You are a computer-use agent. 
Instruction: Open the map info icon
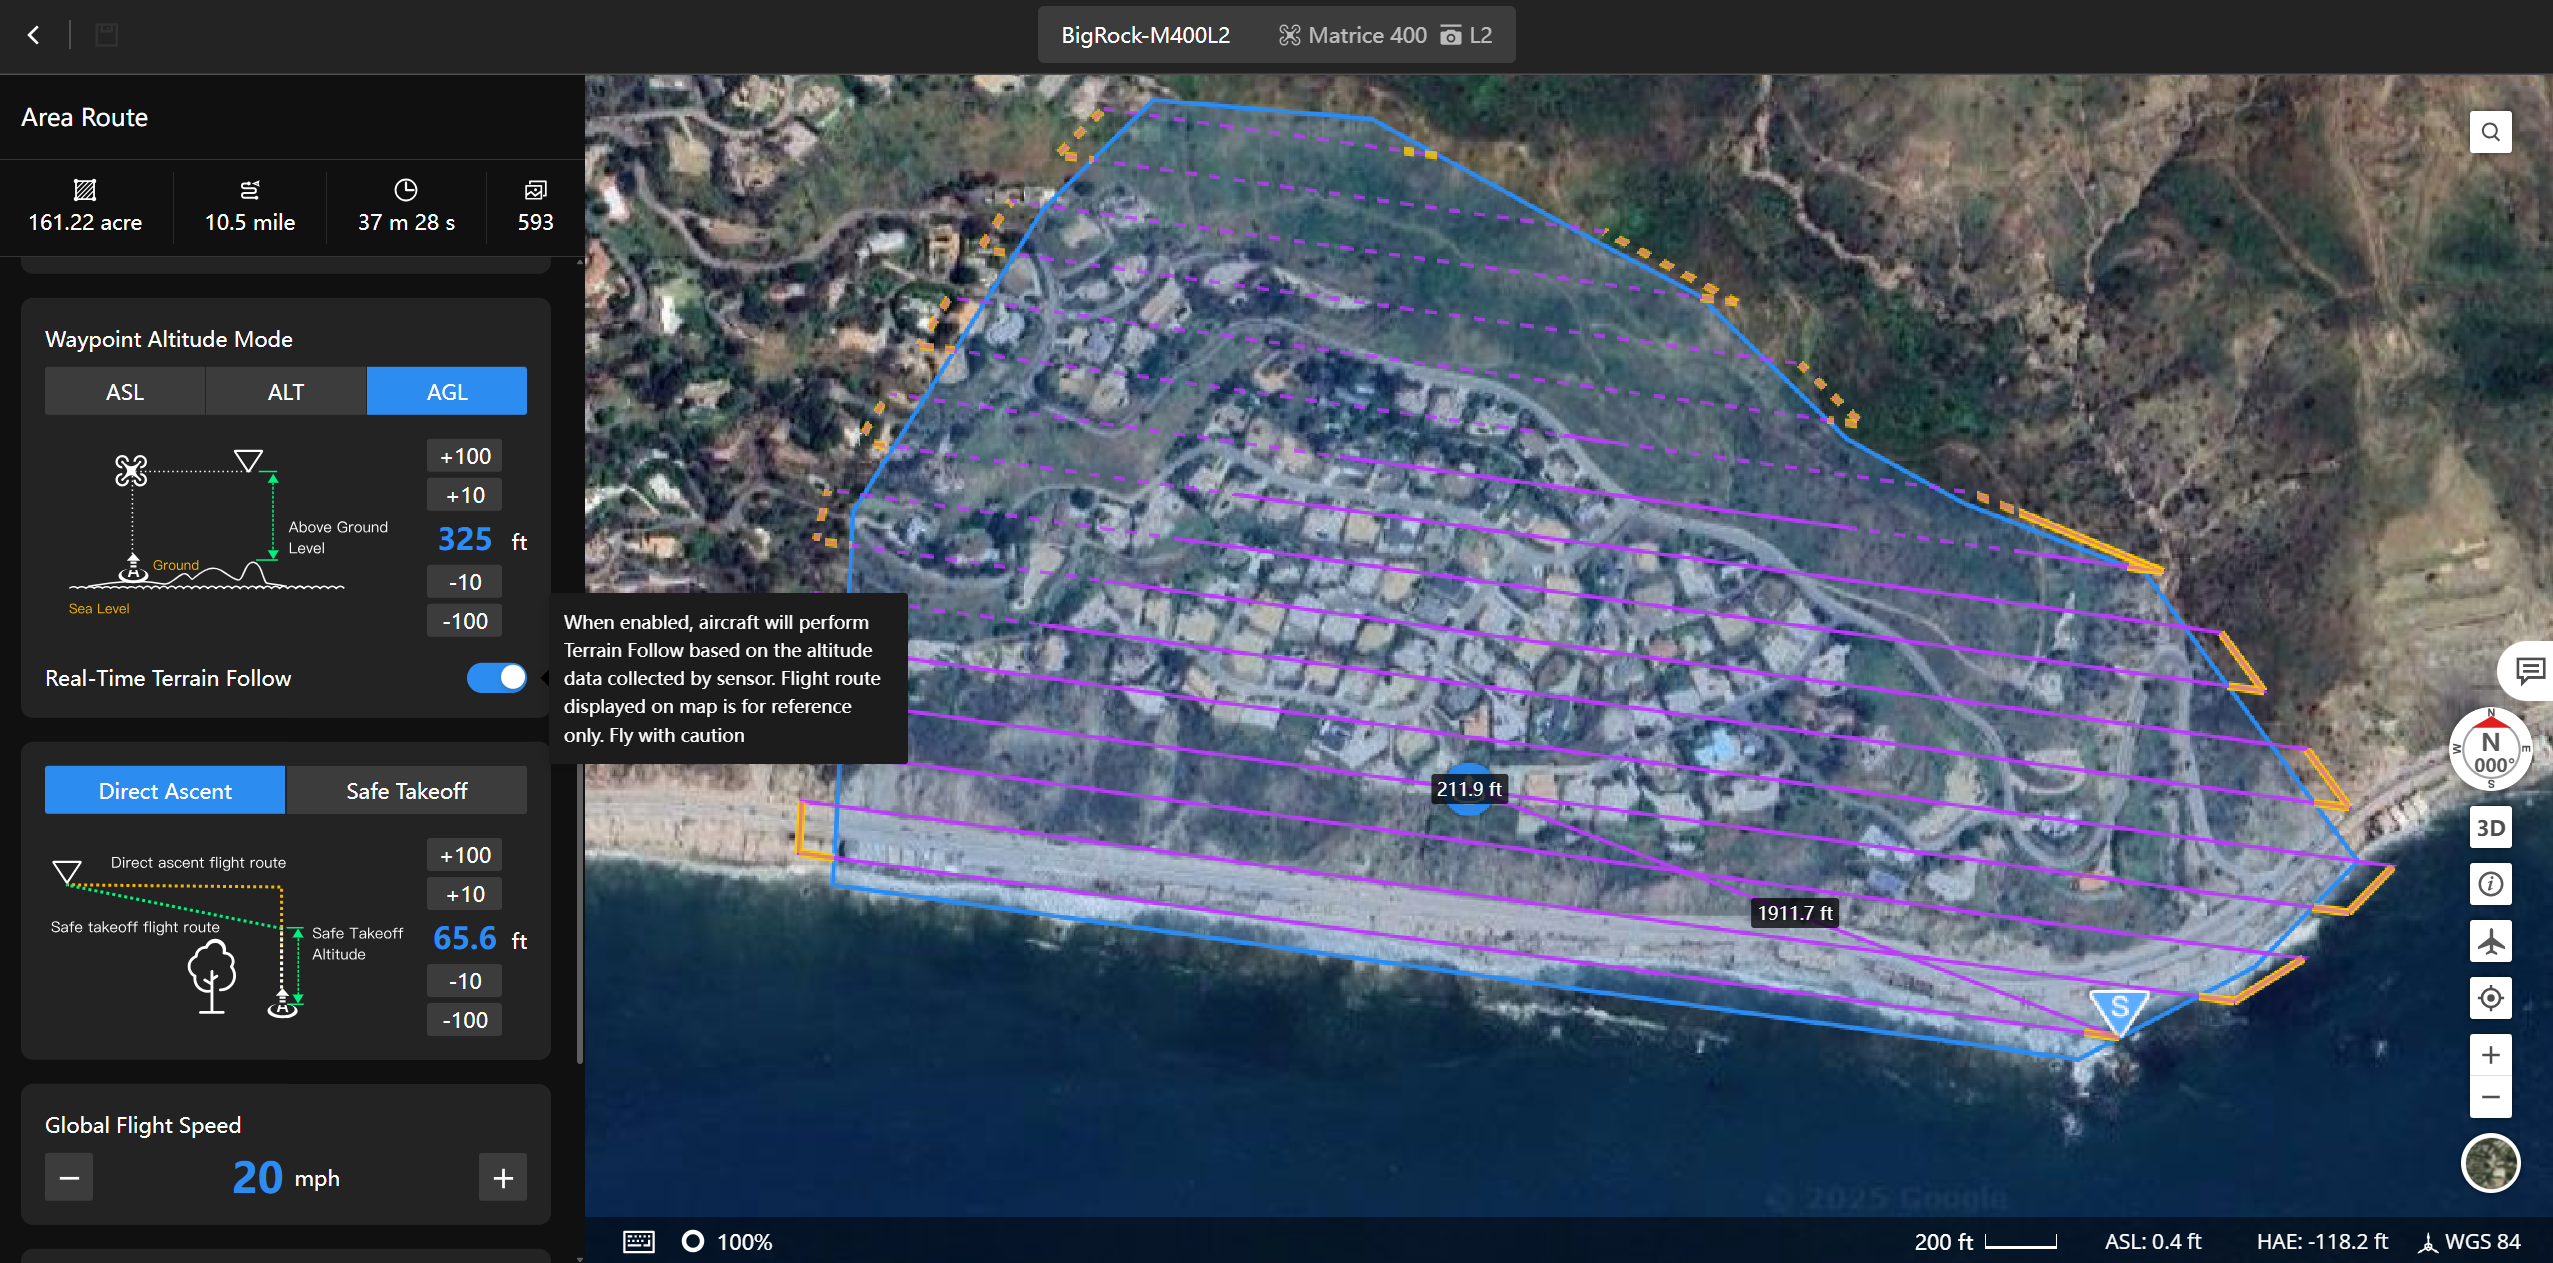(2490, 884)
